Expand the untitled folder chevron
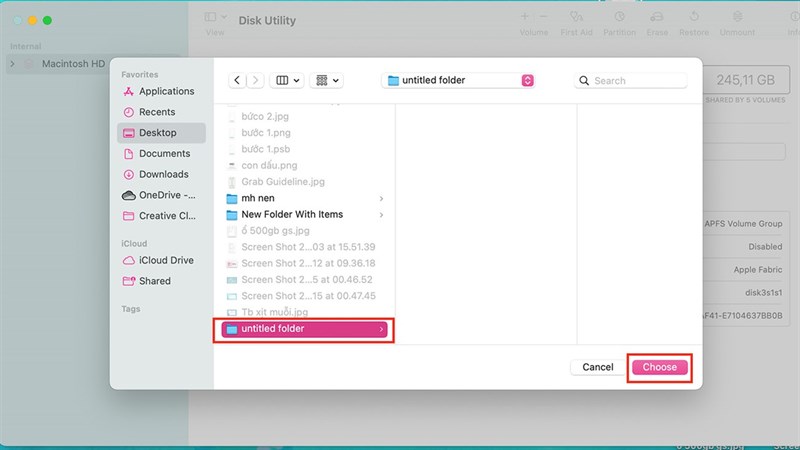Image resolution: width=800 pixels, height=450 pixels. [381, 329]
